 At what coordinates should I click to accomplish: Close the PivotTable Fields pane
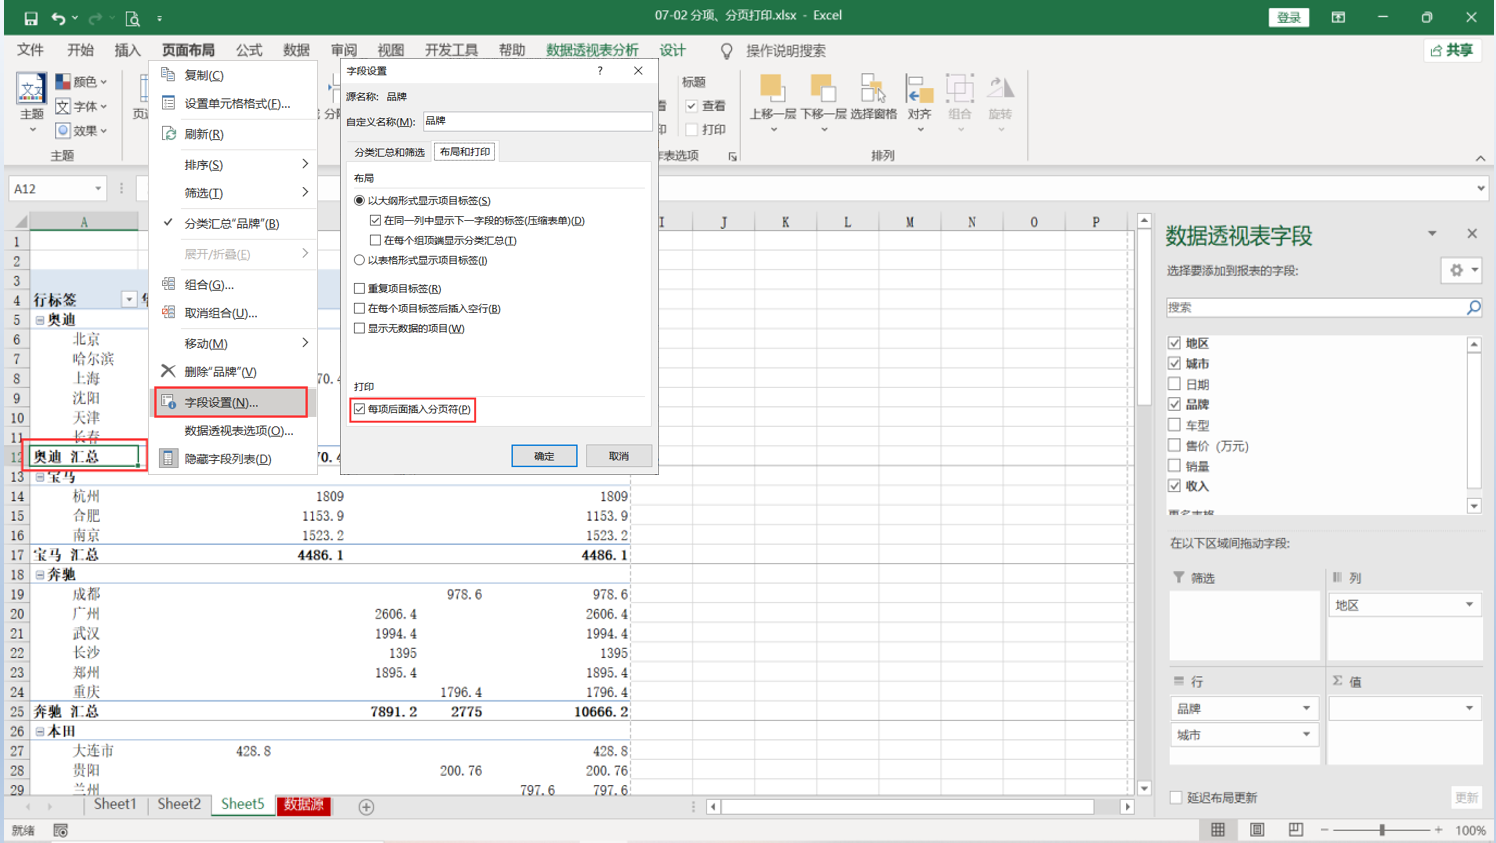coord(1472,234)
